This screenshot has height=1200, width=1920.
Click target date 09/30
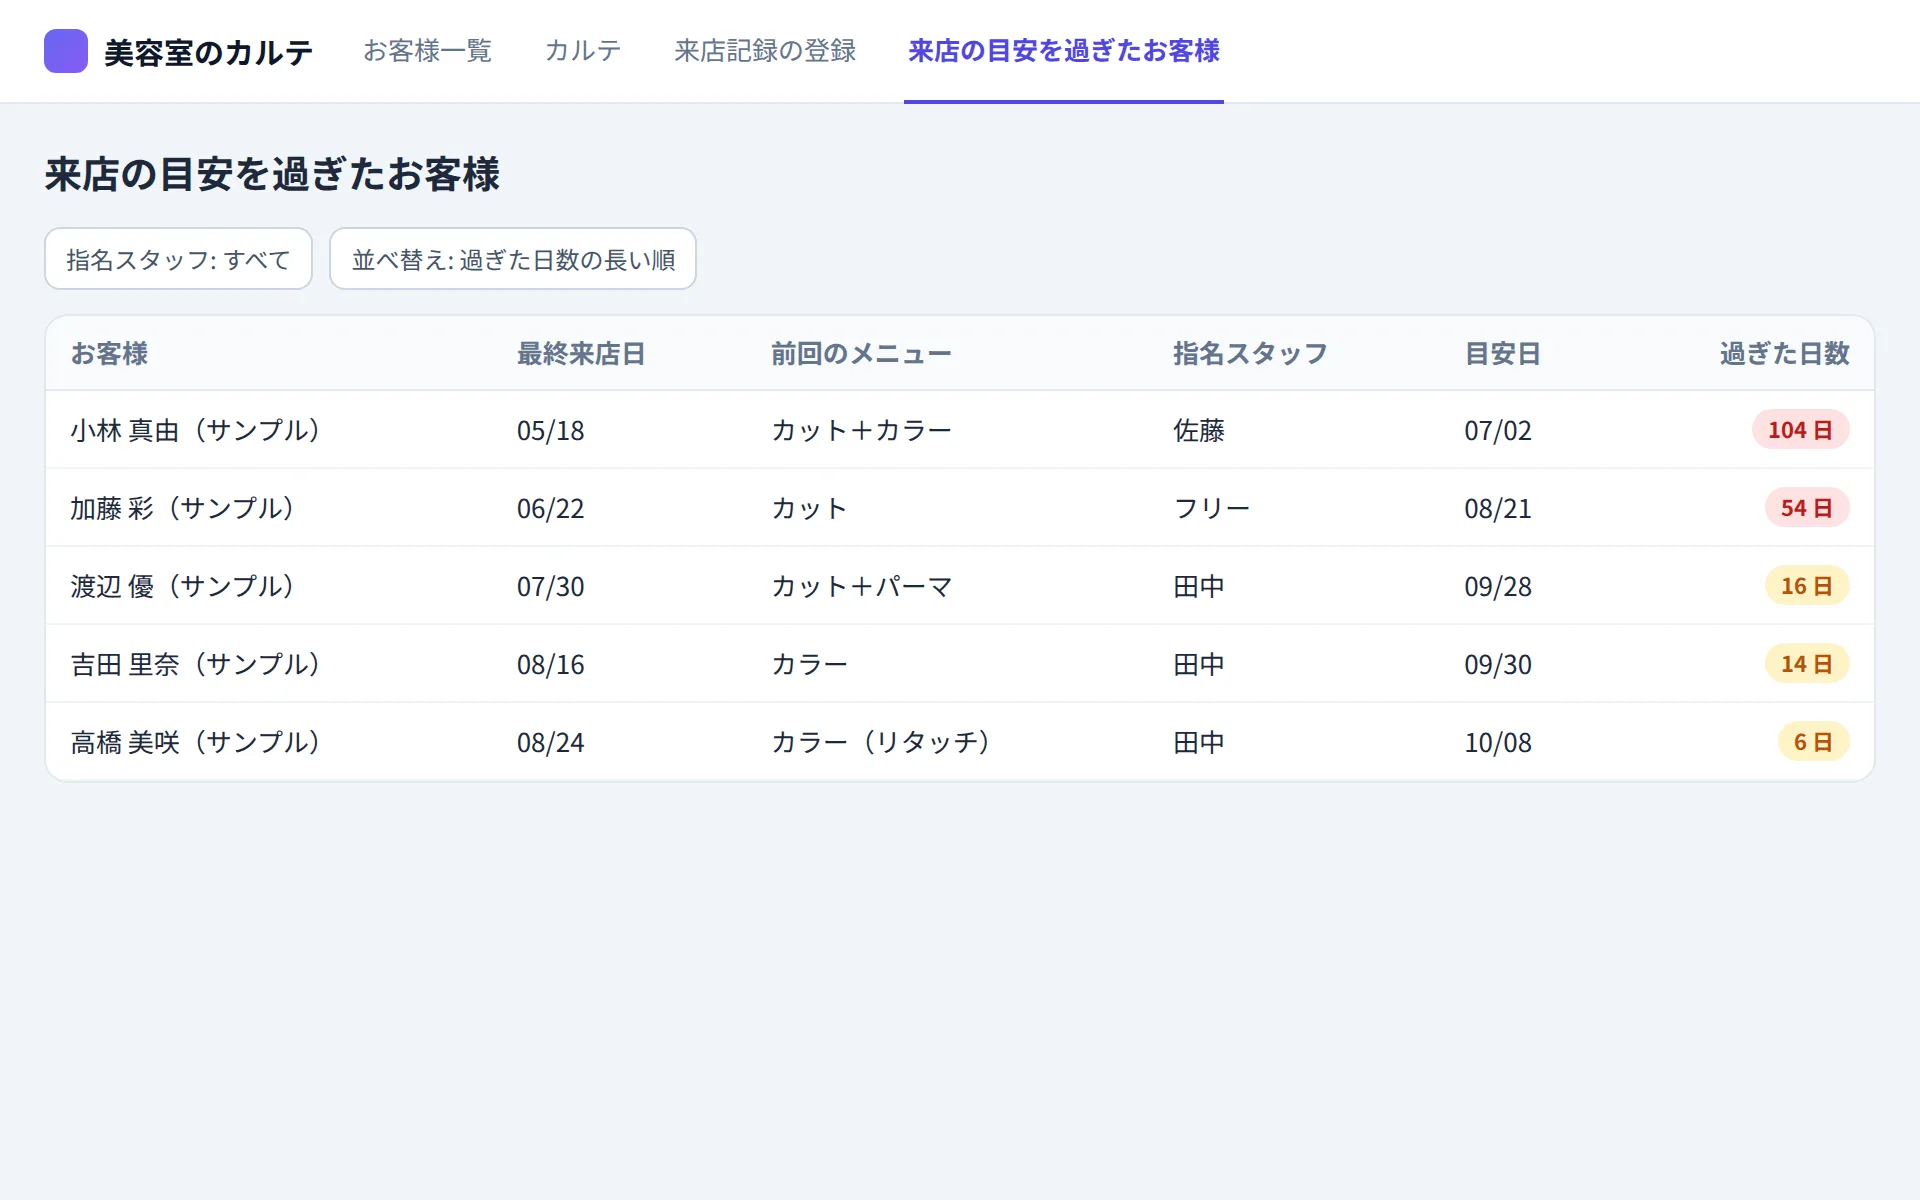[1498, 665]
